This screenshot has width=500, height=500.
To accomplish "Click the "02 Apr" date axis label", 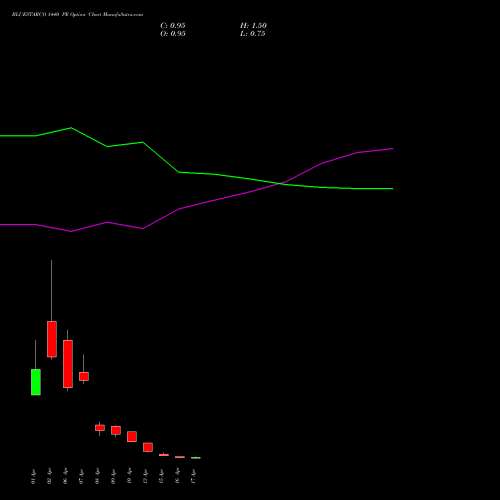I will [49, 476].
